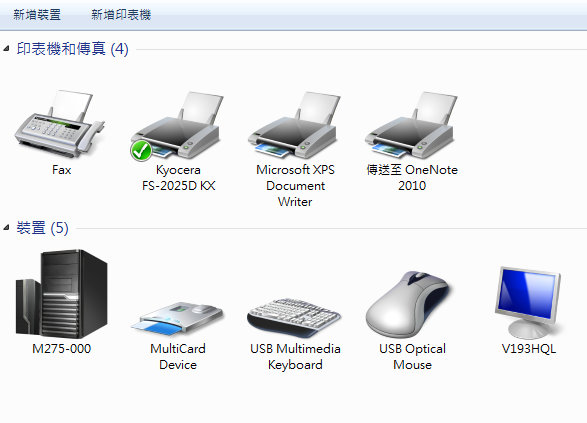Select the MultiCard Device icon
The width and height of the screenshot is (587, 423).
click(x=177, y=318)
